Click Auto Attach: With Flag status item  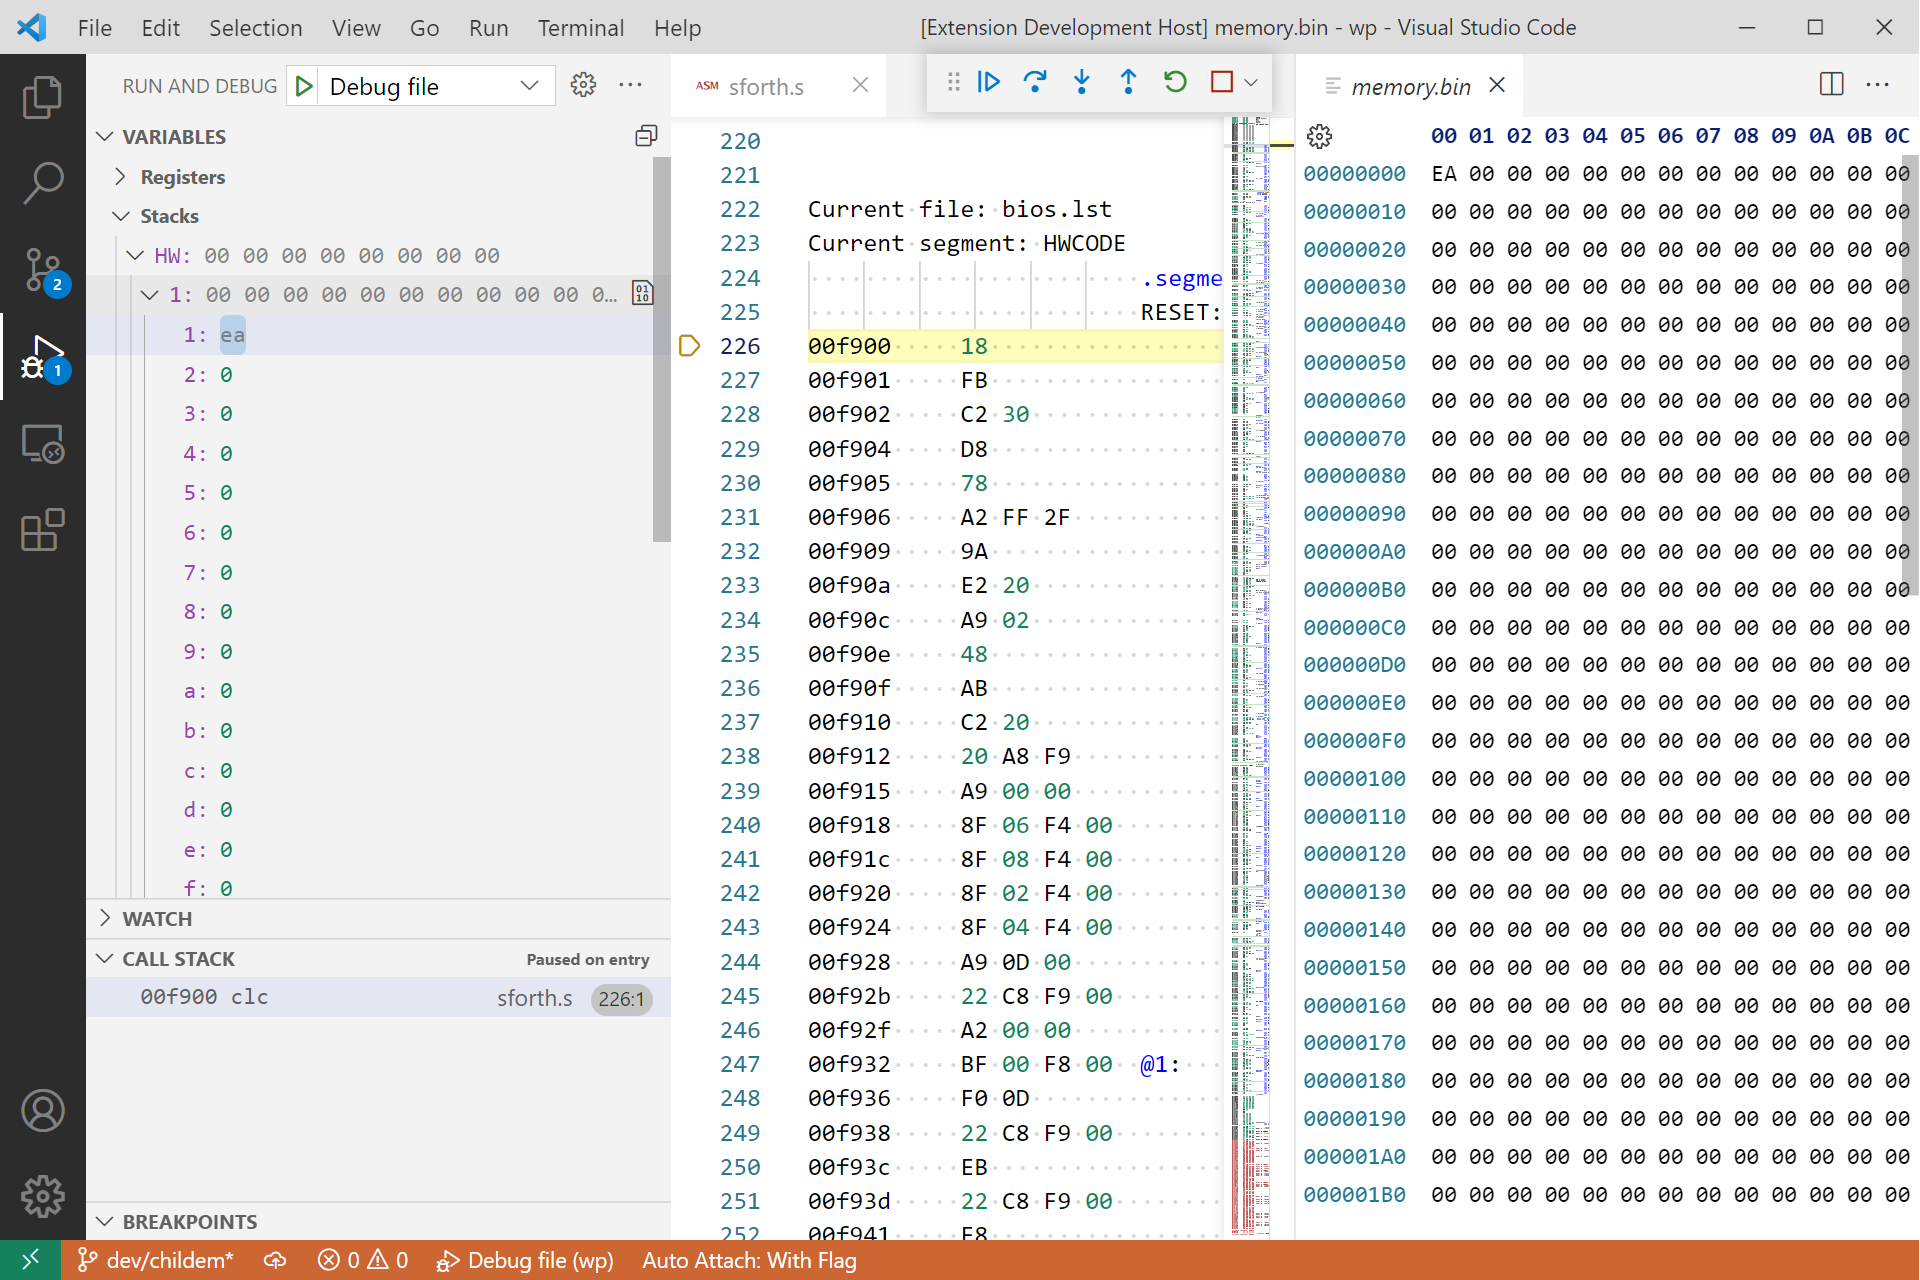click(x=748, y=1260)
